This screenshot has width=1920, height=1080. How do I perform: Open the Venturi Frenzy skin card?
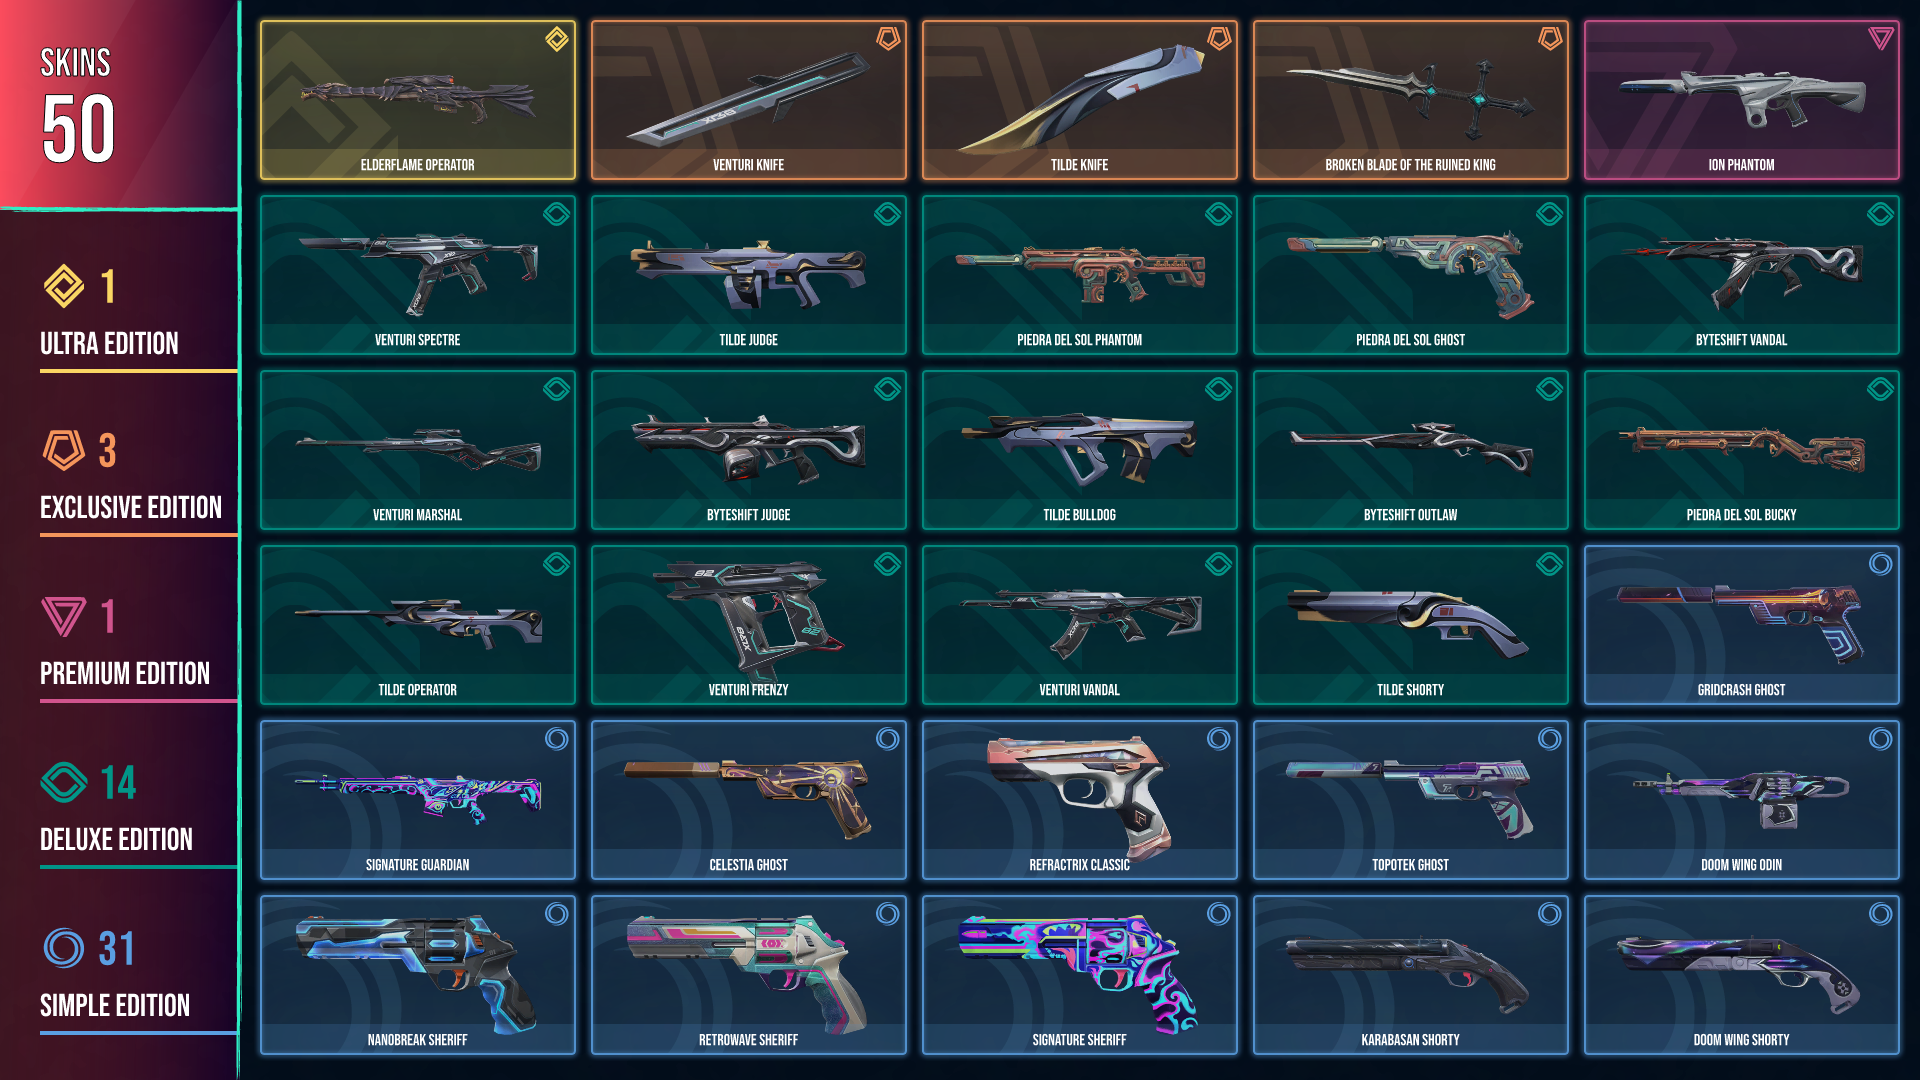749,625
